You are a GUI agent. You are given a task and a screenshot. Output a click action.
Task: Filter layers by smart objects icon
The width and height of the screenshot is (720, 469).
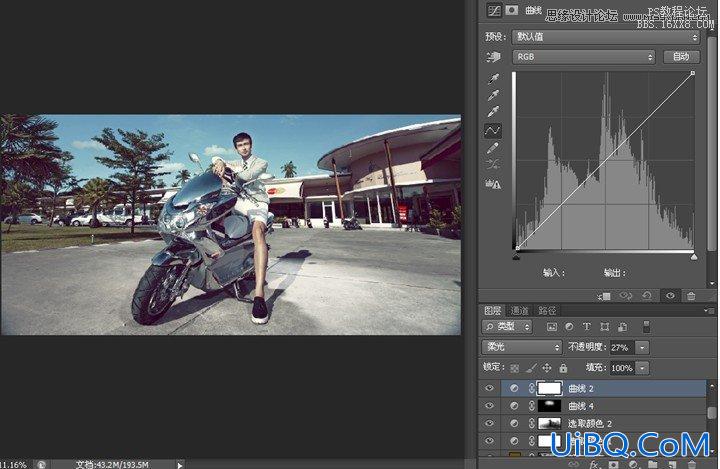pos(622,327)
